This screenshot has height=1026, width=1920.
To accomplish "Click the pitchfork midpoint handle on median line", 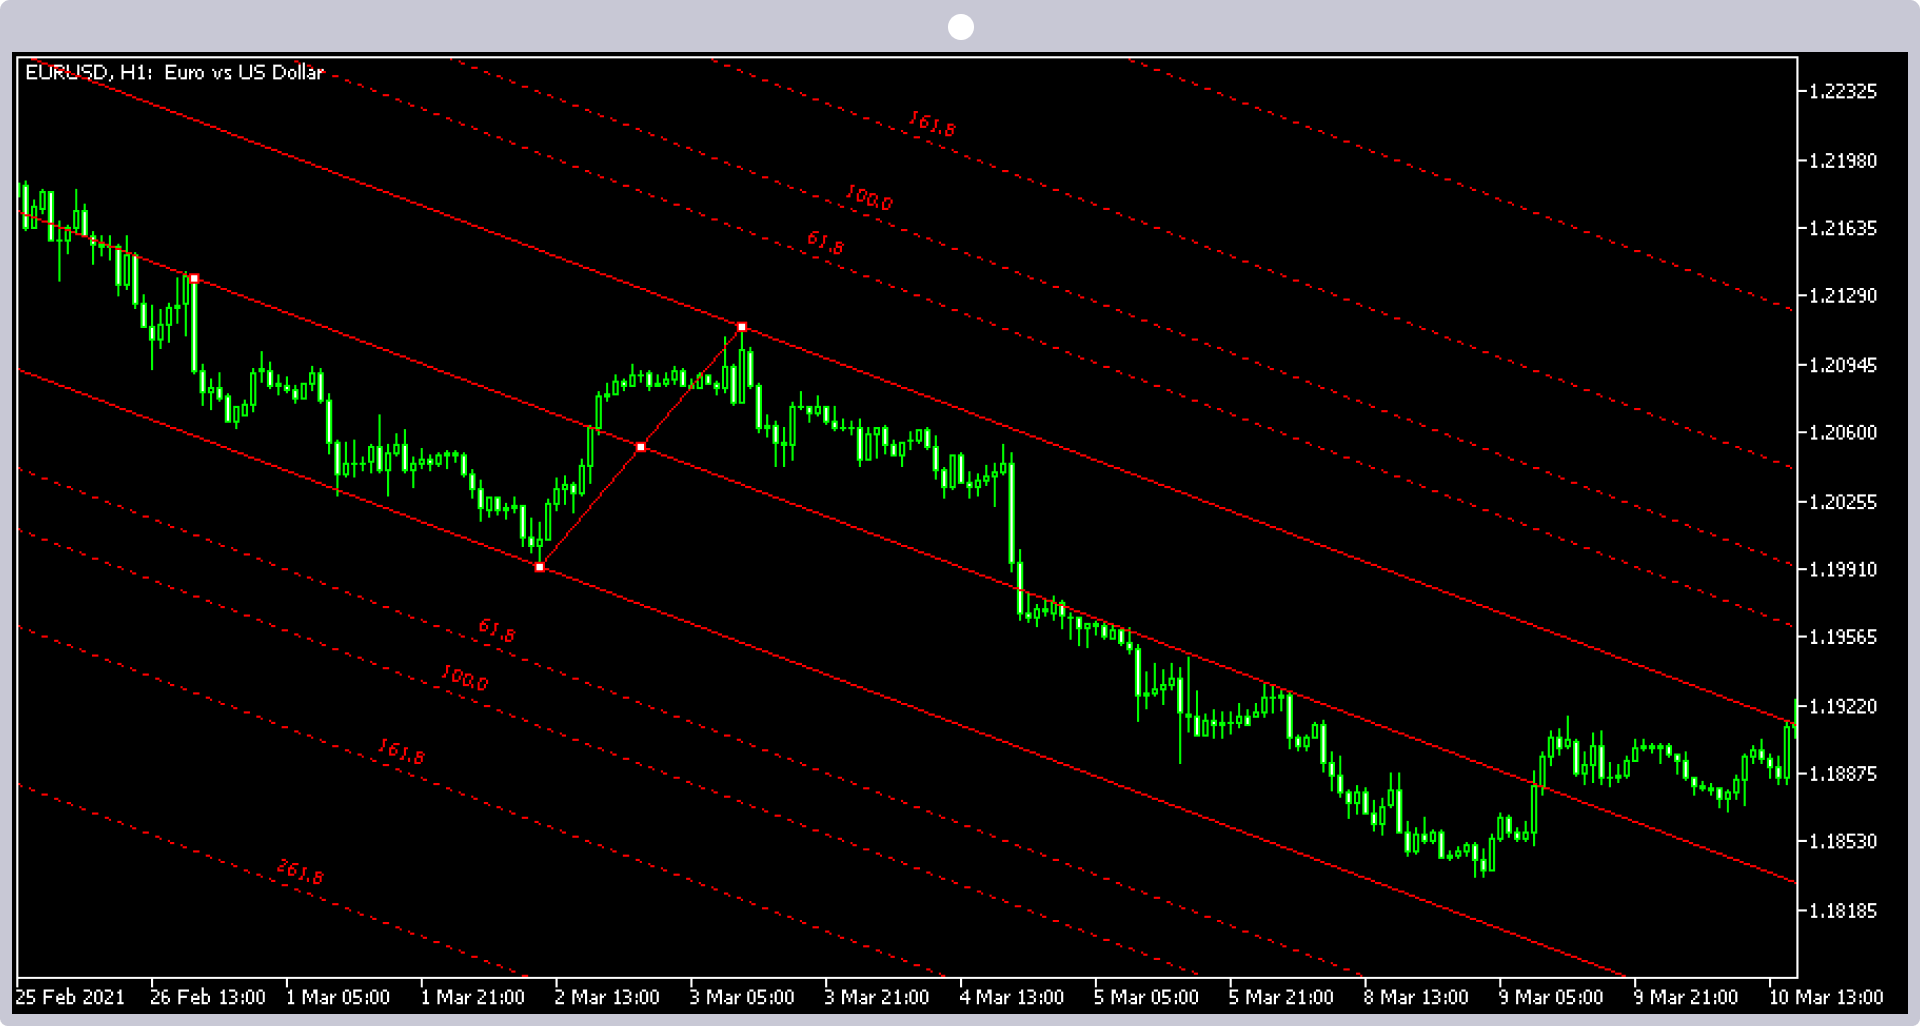I will click(641, 447).
